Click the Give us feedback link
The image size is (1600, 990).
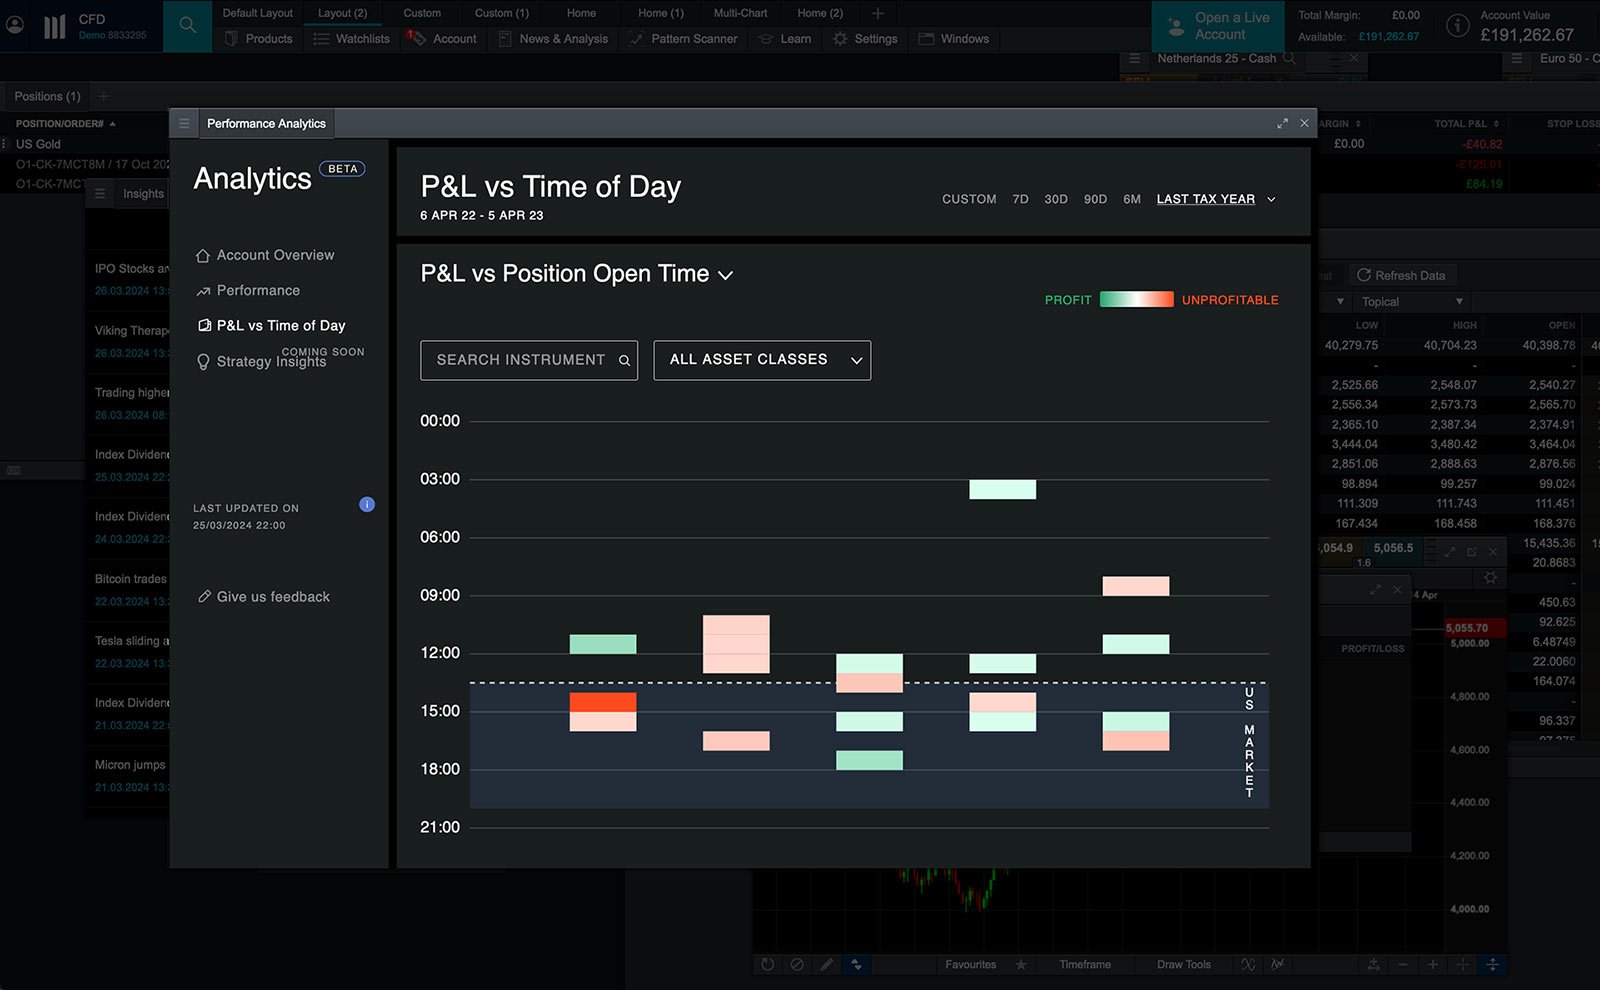273,597
